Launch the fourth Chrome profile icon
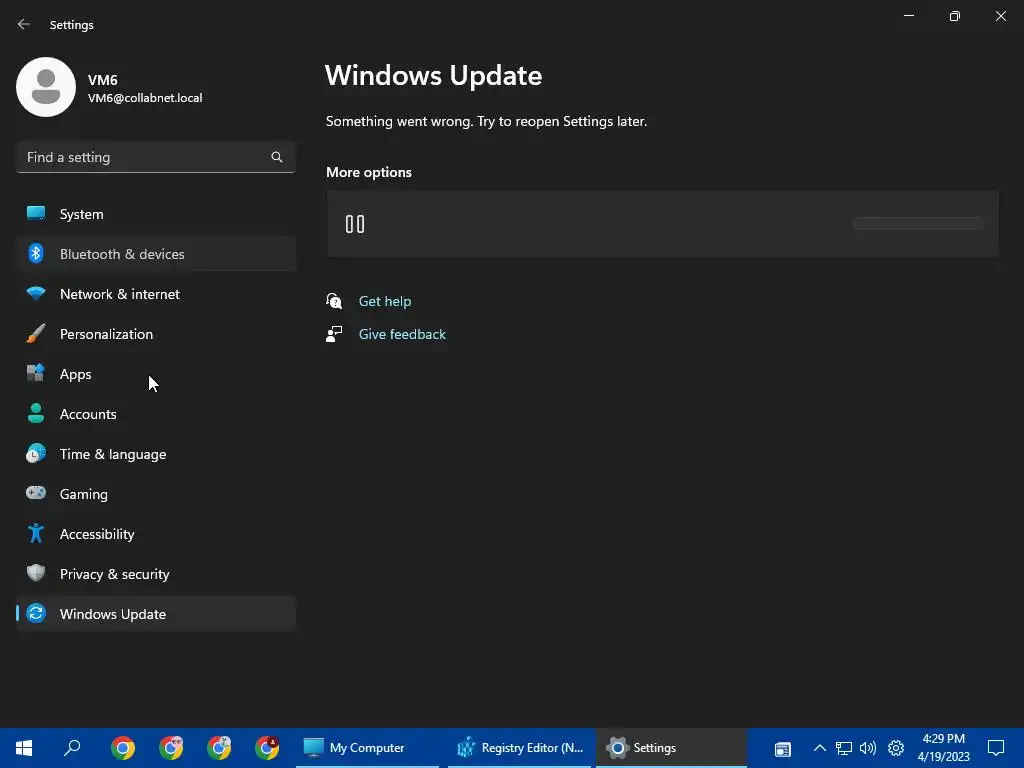 point(267,748)
